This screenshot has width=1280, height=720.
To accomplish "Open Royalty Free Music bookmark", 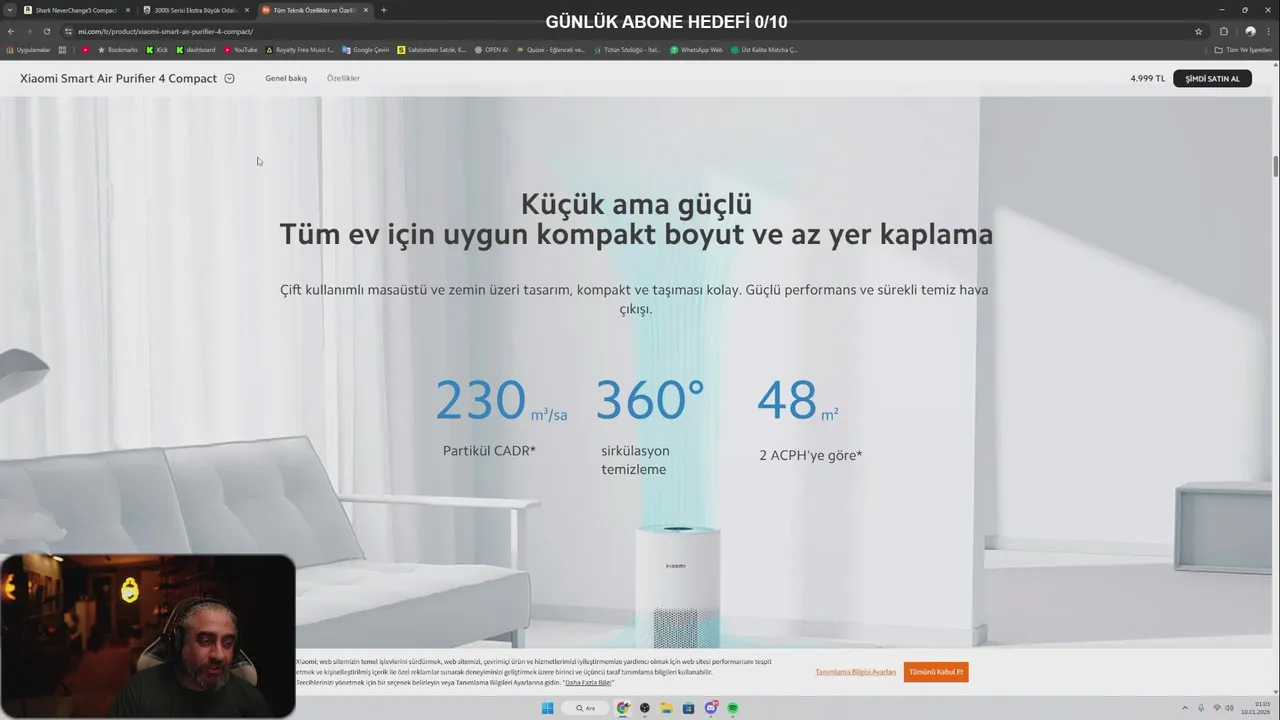I will pyautogui.click(x=300, y=50).
